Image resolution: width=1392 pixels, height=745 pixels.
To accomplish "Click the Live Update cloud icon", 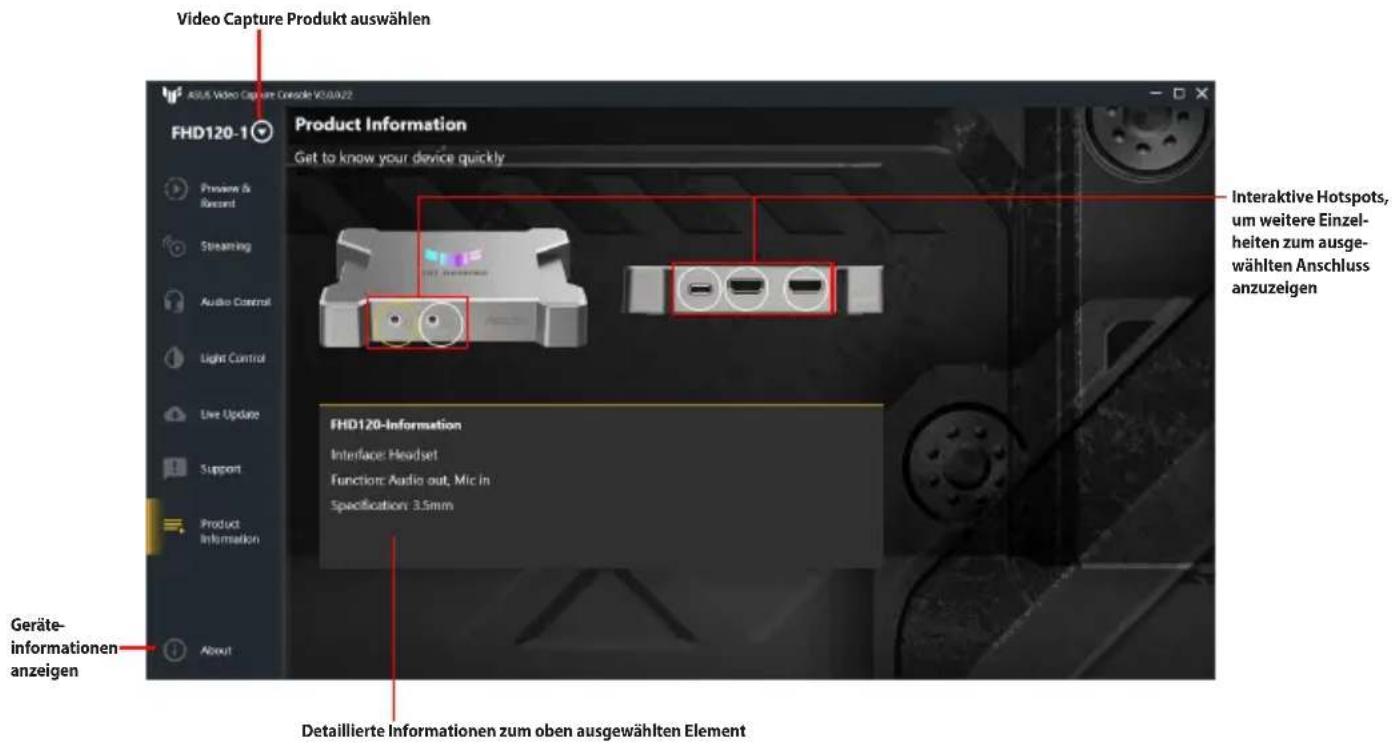I will point(174,413).
